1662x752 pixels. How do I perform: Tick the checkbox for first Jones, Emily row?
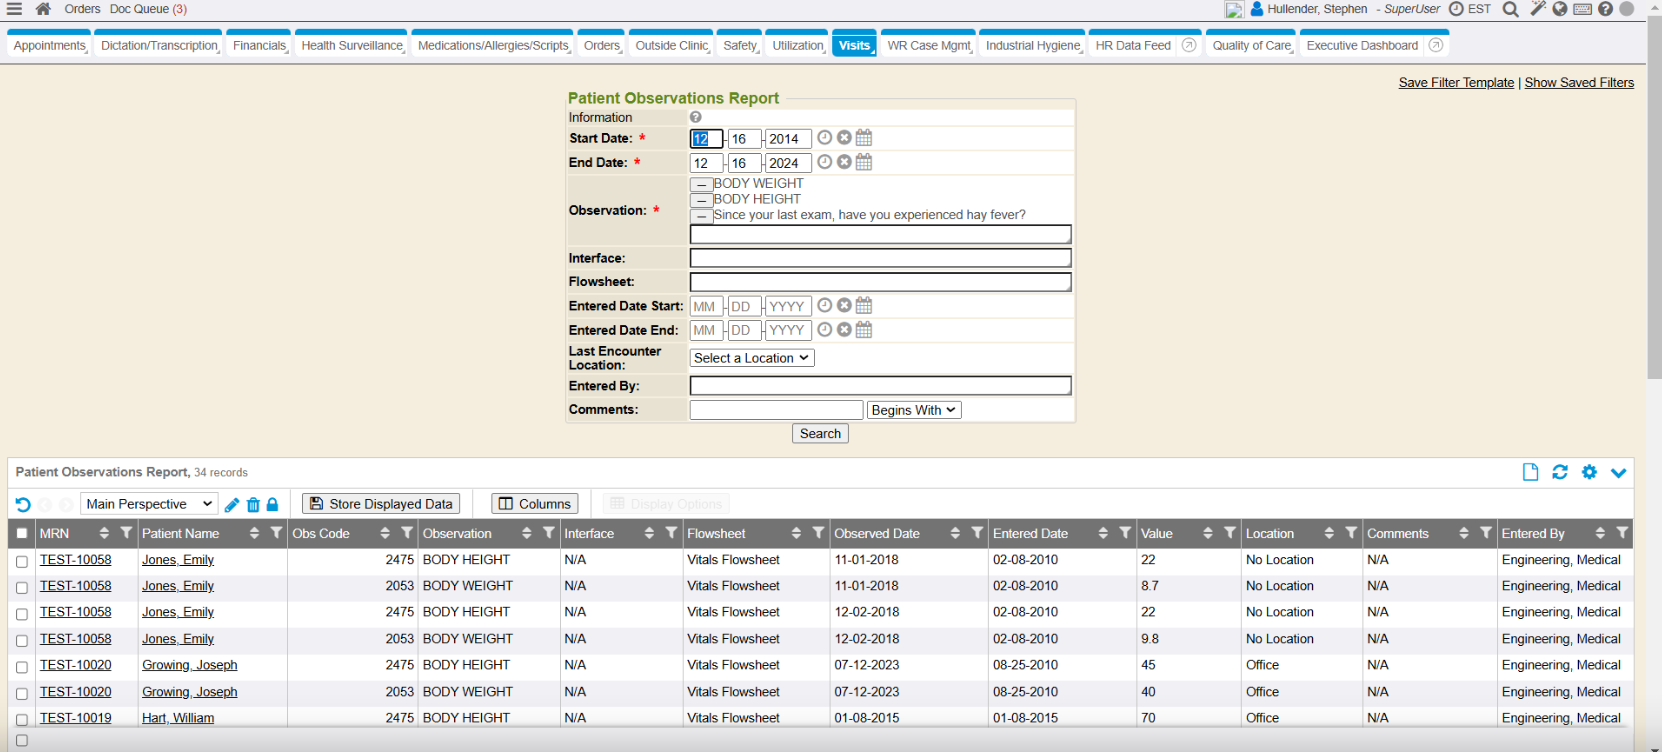click(x=22, y=562)
